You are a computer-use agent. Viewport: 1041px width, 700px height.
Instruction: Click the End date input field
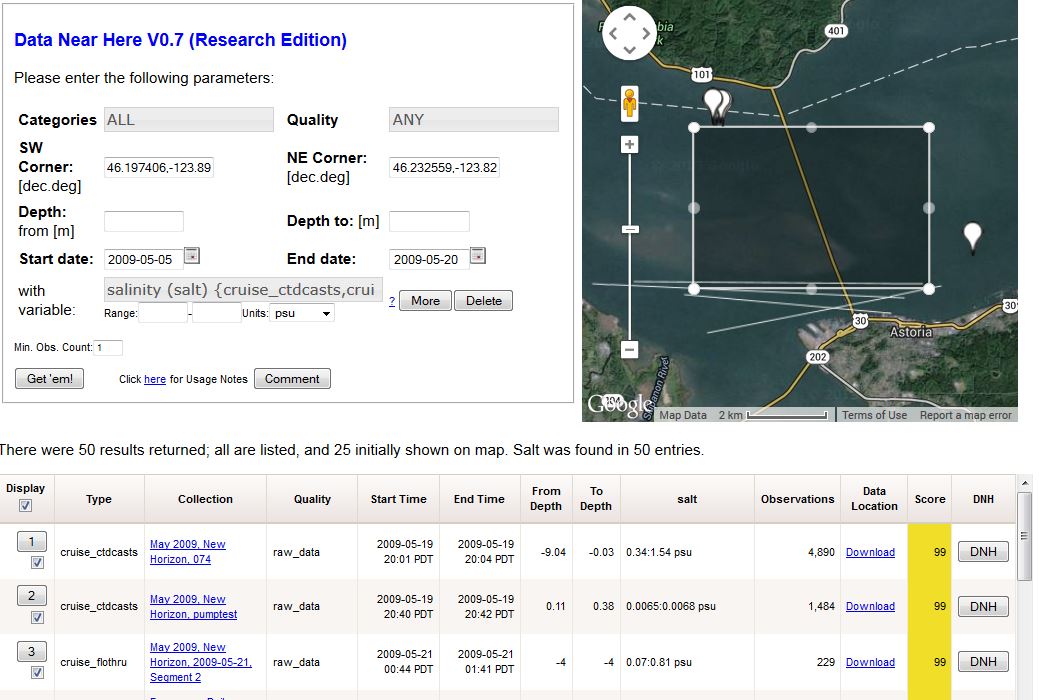coord(429,260)
